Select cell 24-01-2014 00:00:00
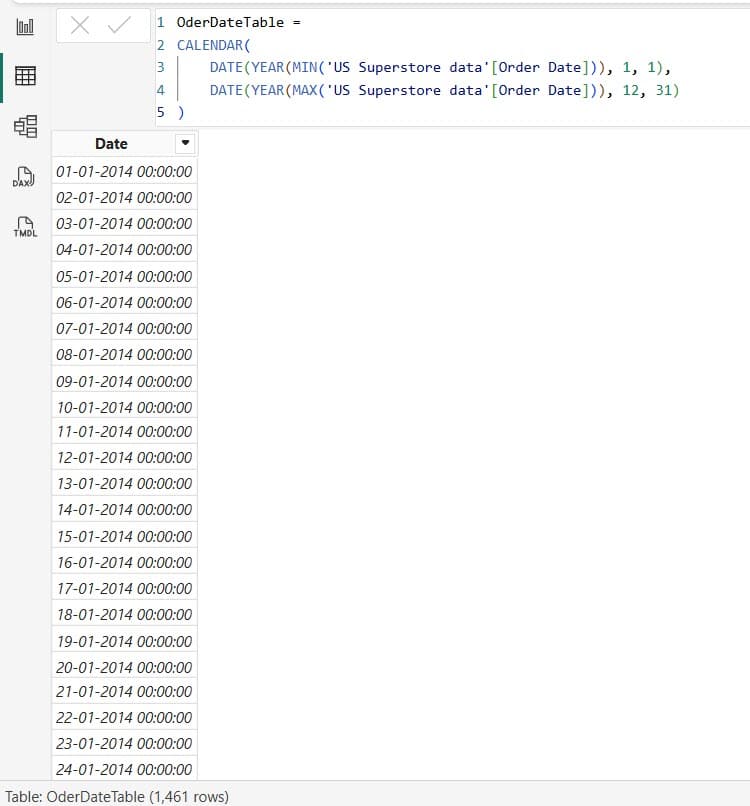The width and height of the screenshot is (750, 806). pos(124,770)
